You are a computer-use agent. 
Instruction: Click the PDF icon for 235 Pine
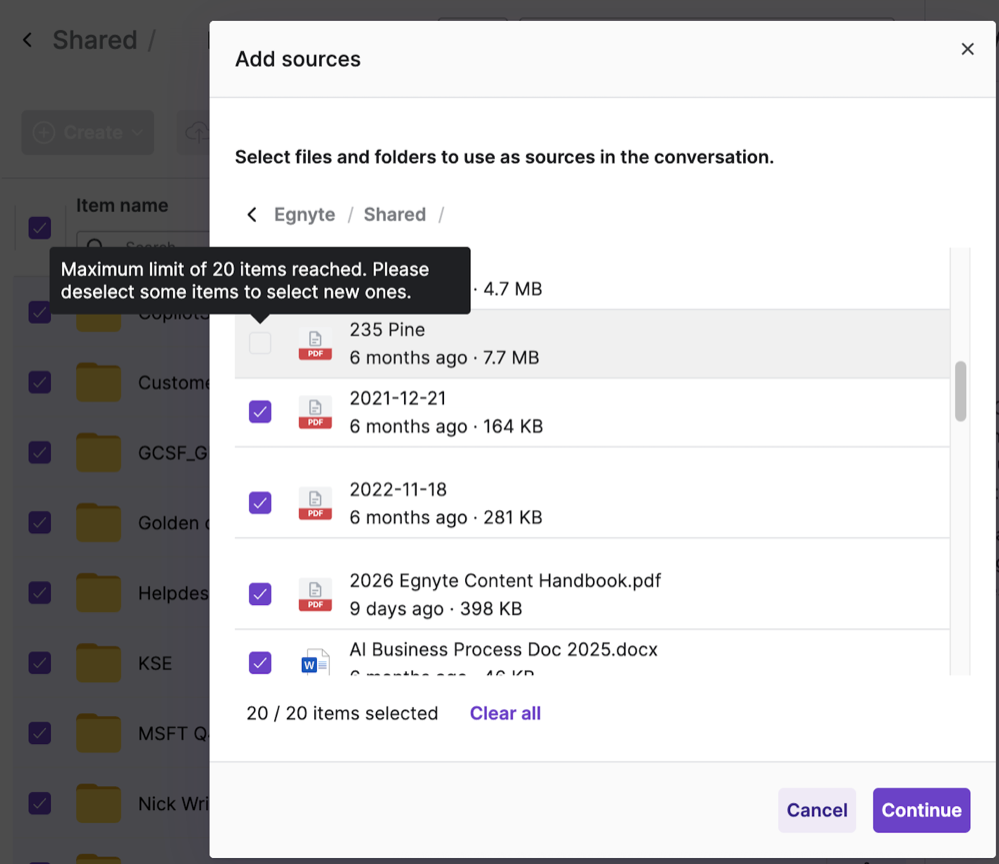click(315, 344)
